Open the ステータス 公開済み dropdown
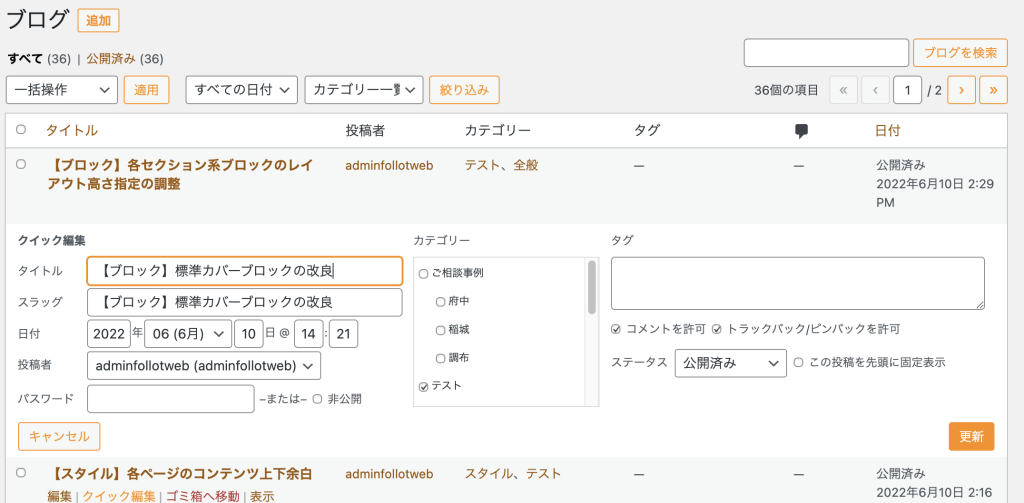The width and height of the screenshot is (1024, 503). 730,363
